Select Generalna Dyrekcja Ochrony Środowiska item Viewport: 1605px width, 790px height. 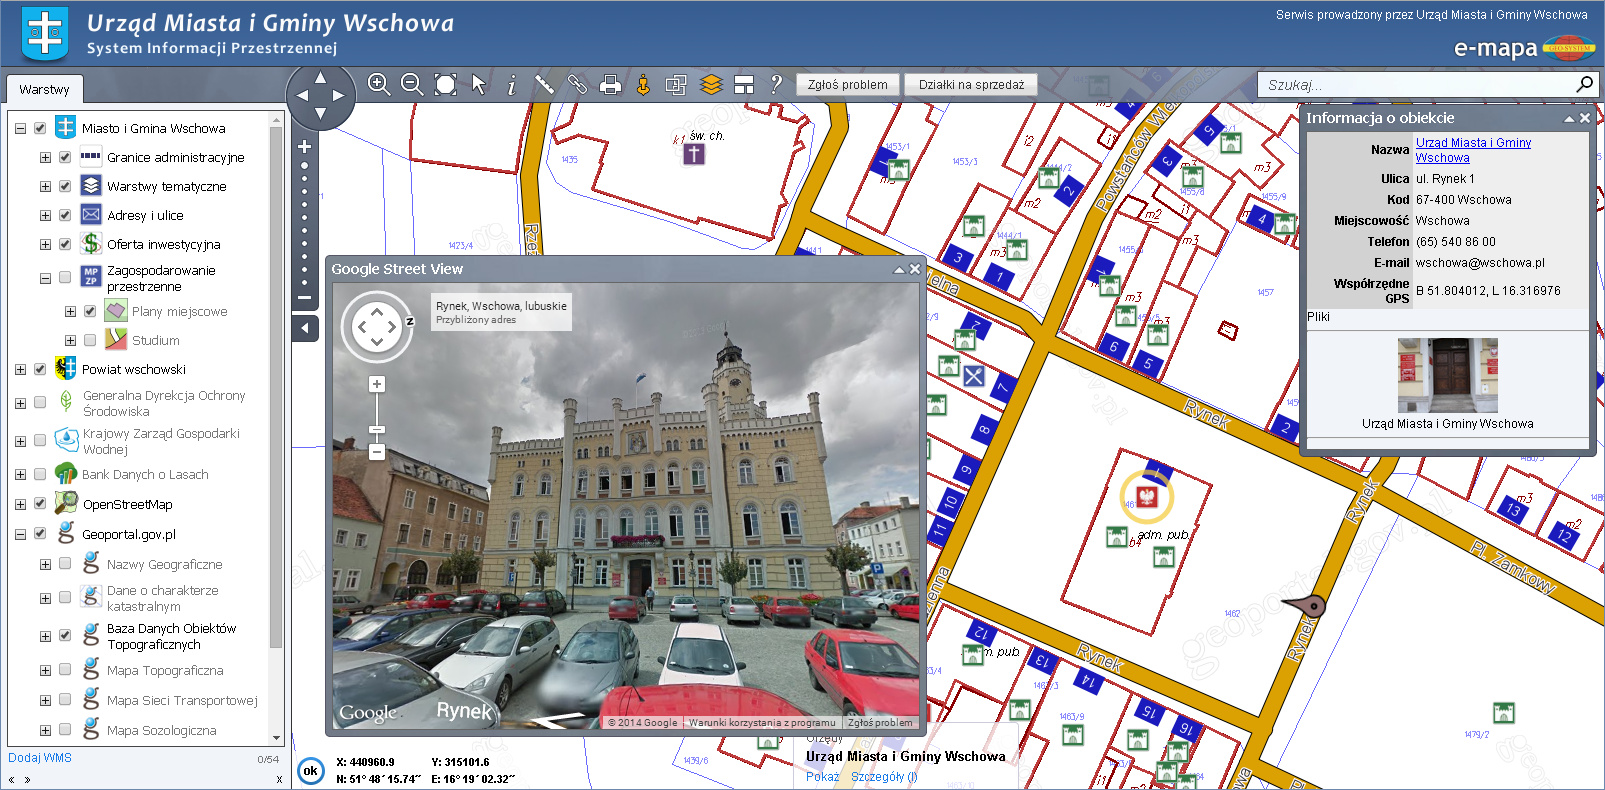(164, 403)
